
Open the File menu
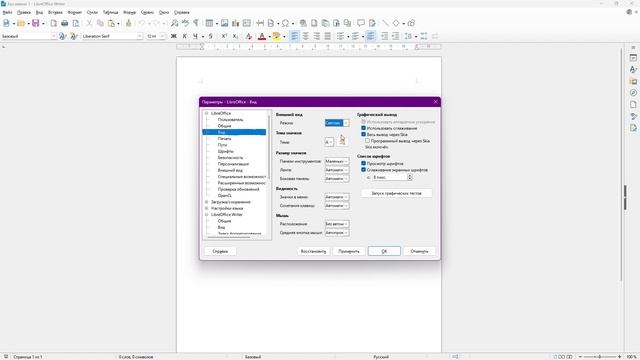pos(7,13)
